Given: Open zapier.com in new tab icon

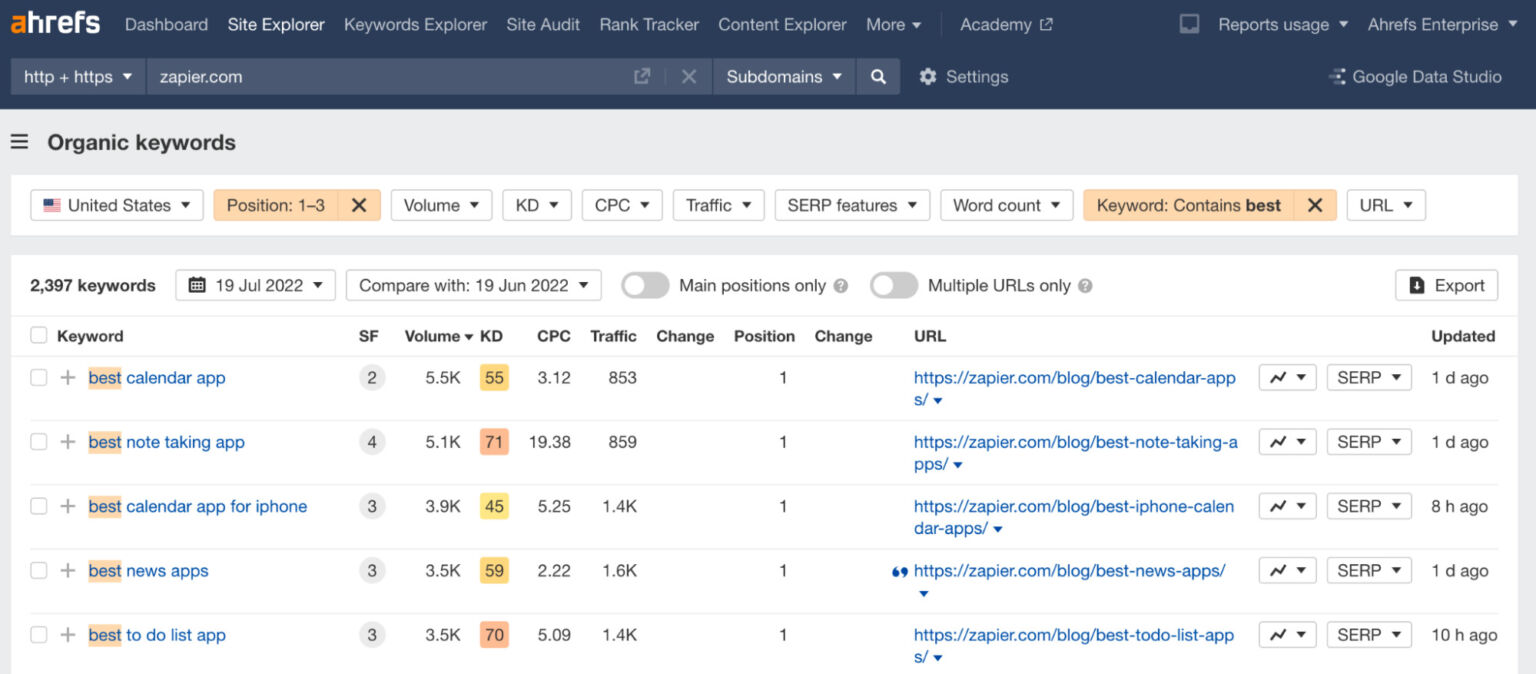Looking at the screenshot, I should coord(642,76).
